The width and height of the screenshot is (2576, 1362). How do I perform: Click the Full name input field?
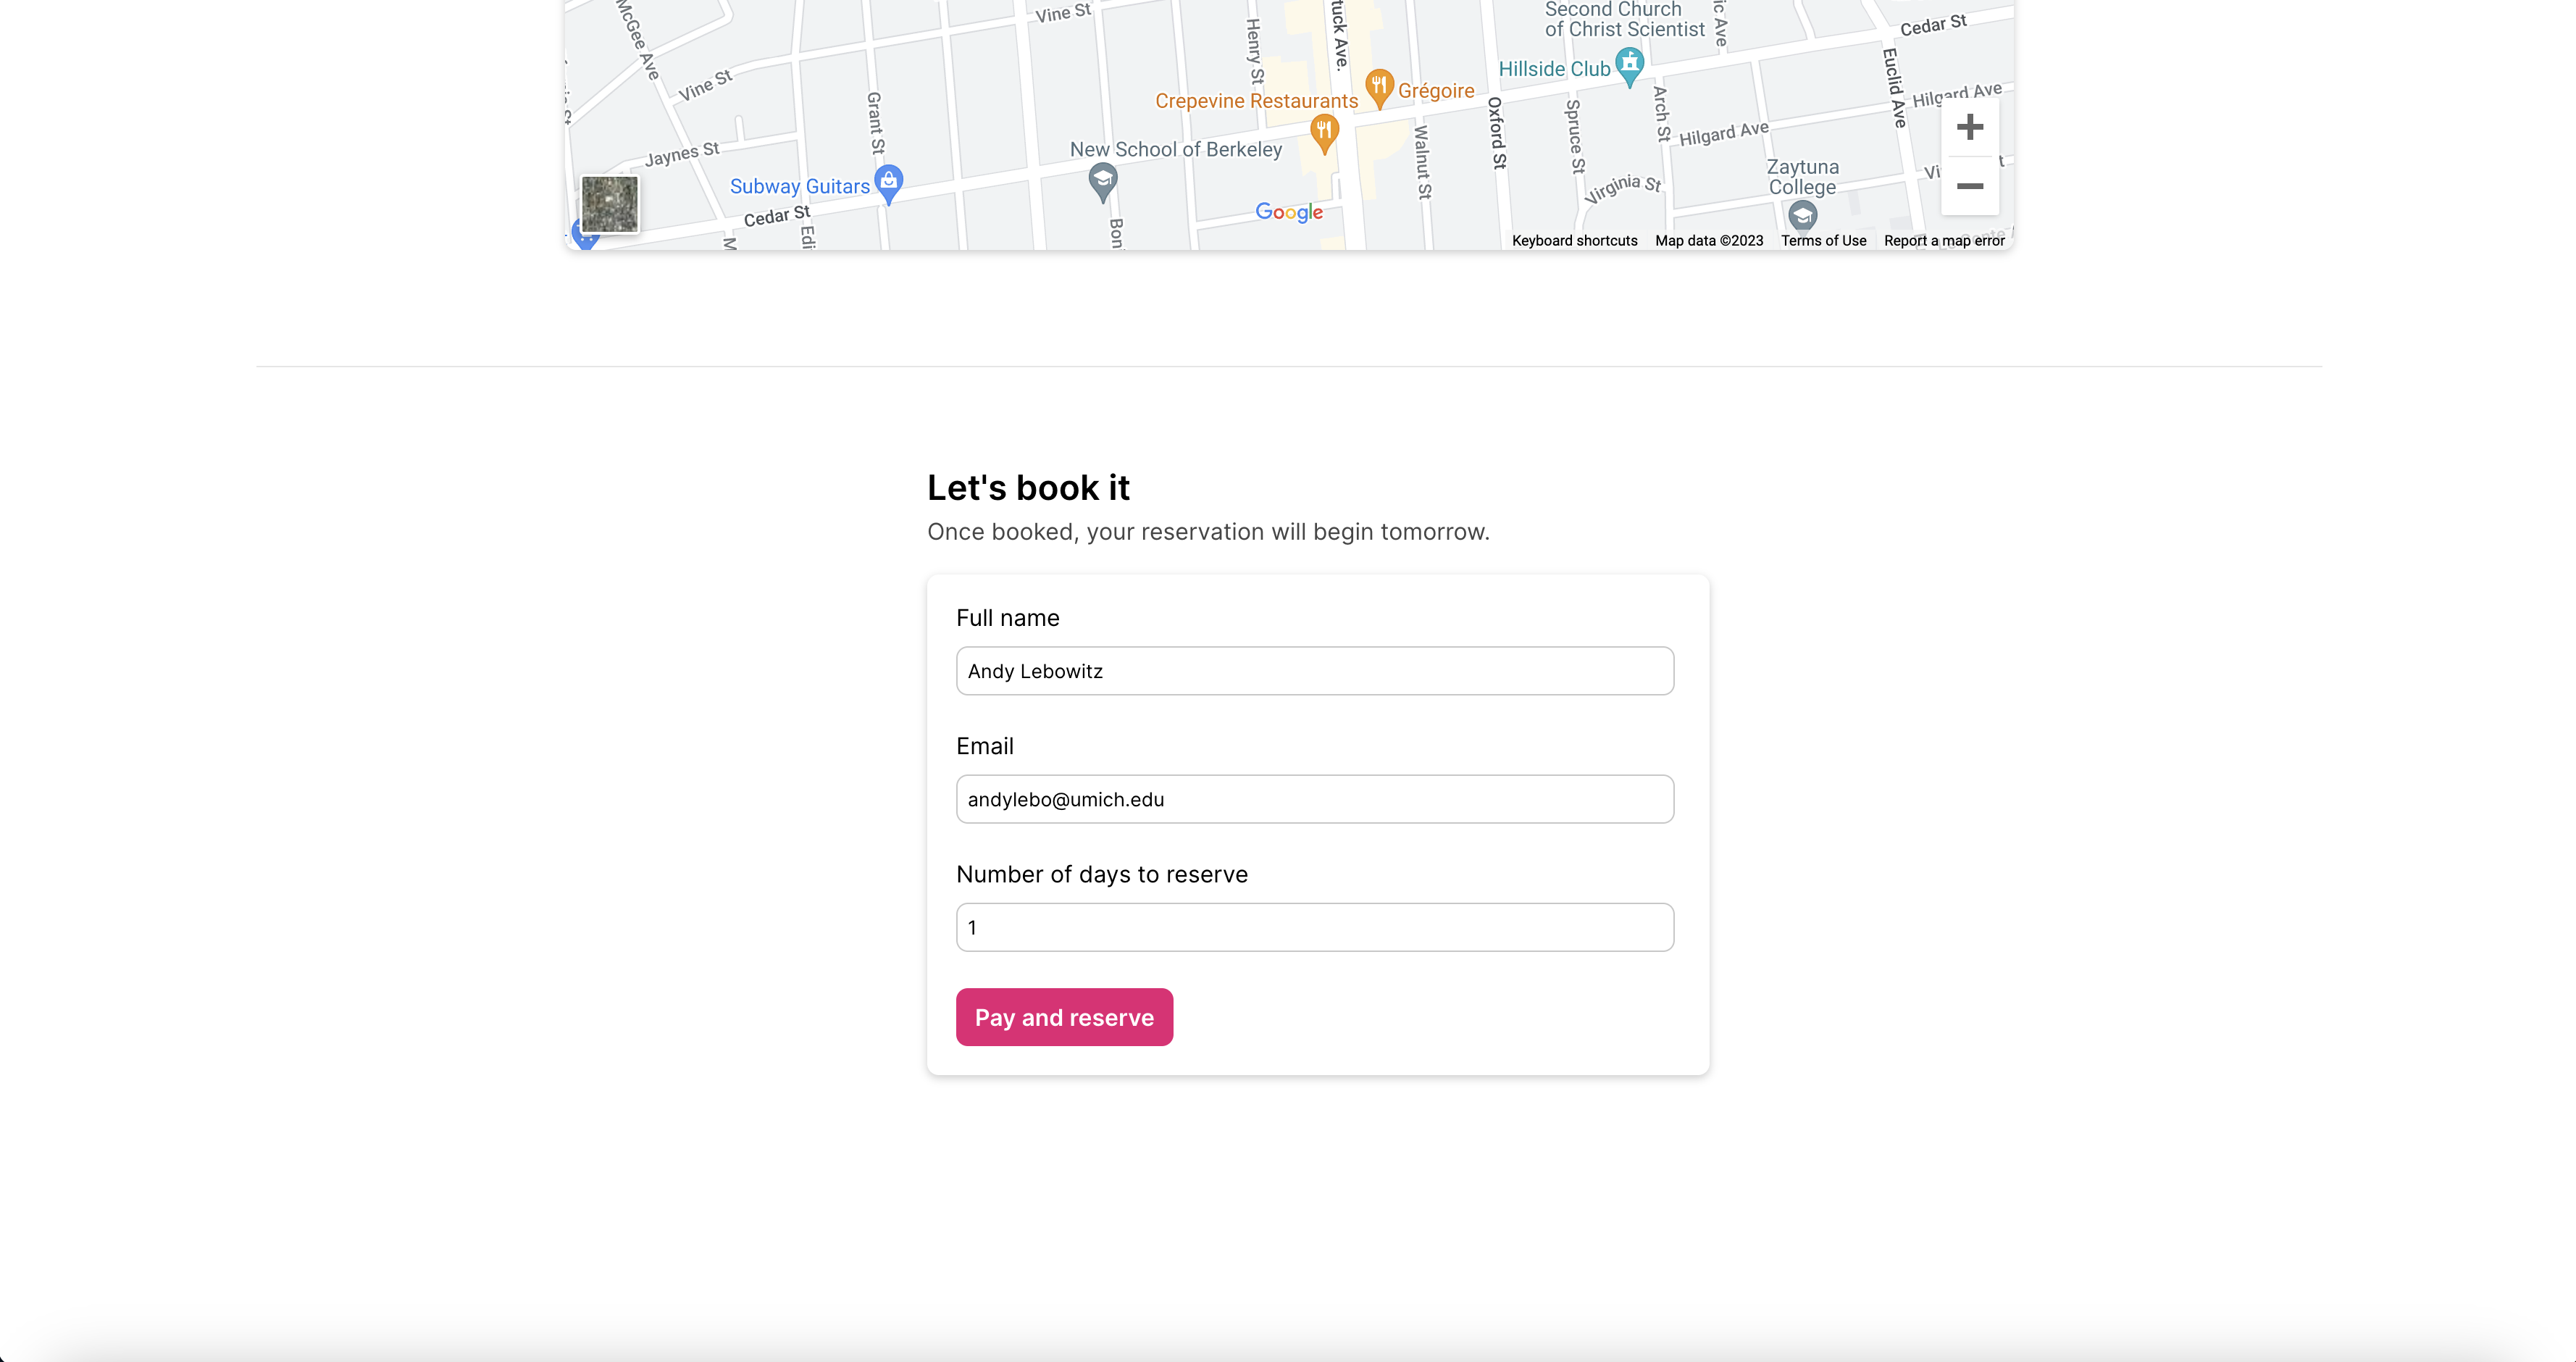[x=1314, y=671]
